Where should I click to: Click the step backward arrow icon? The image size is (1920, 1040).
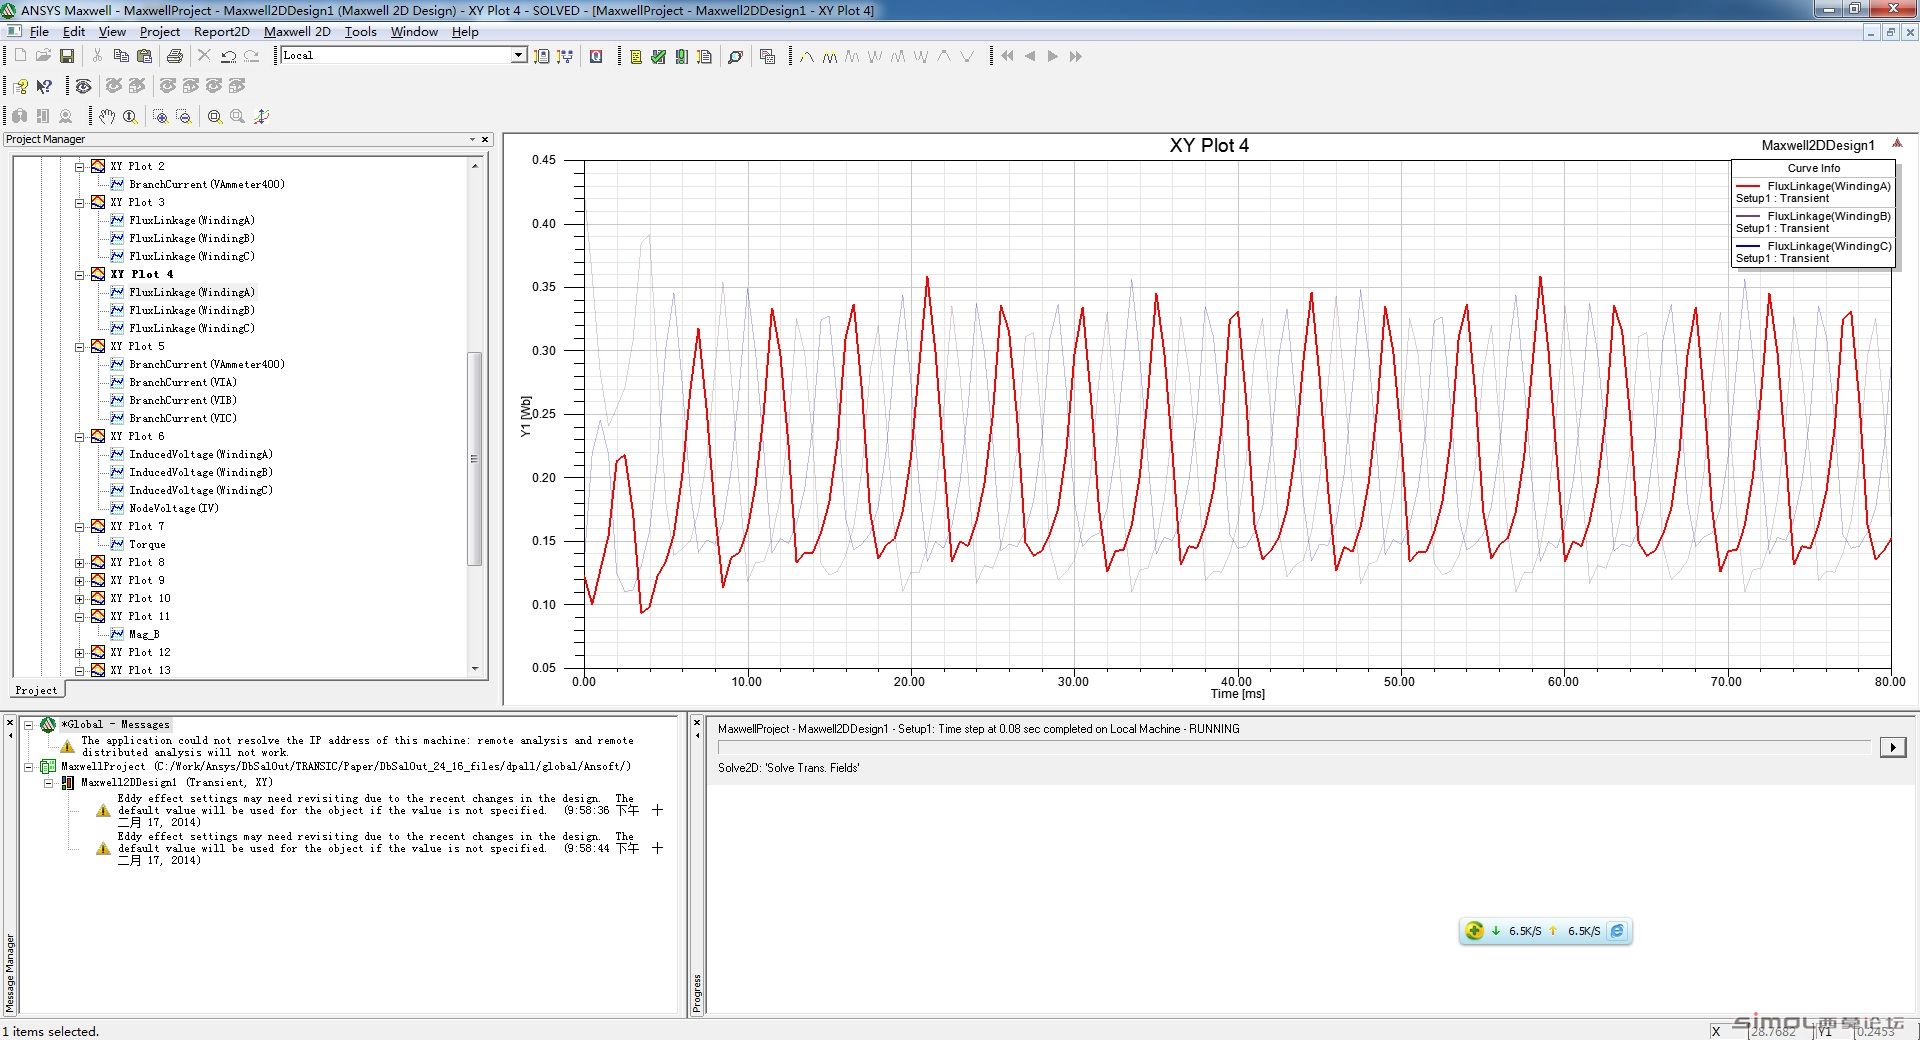coord(1030,57)
